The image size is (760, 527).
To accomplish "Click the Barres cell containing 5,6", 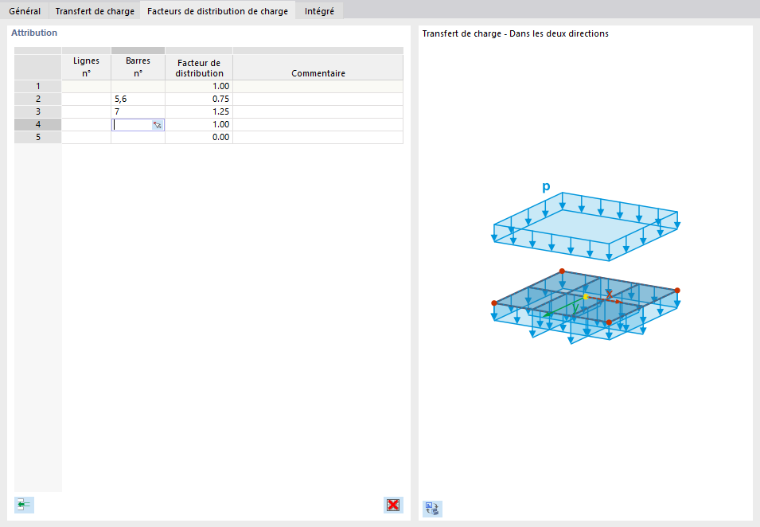I will 138,99.
